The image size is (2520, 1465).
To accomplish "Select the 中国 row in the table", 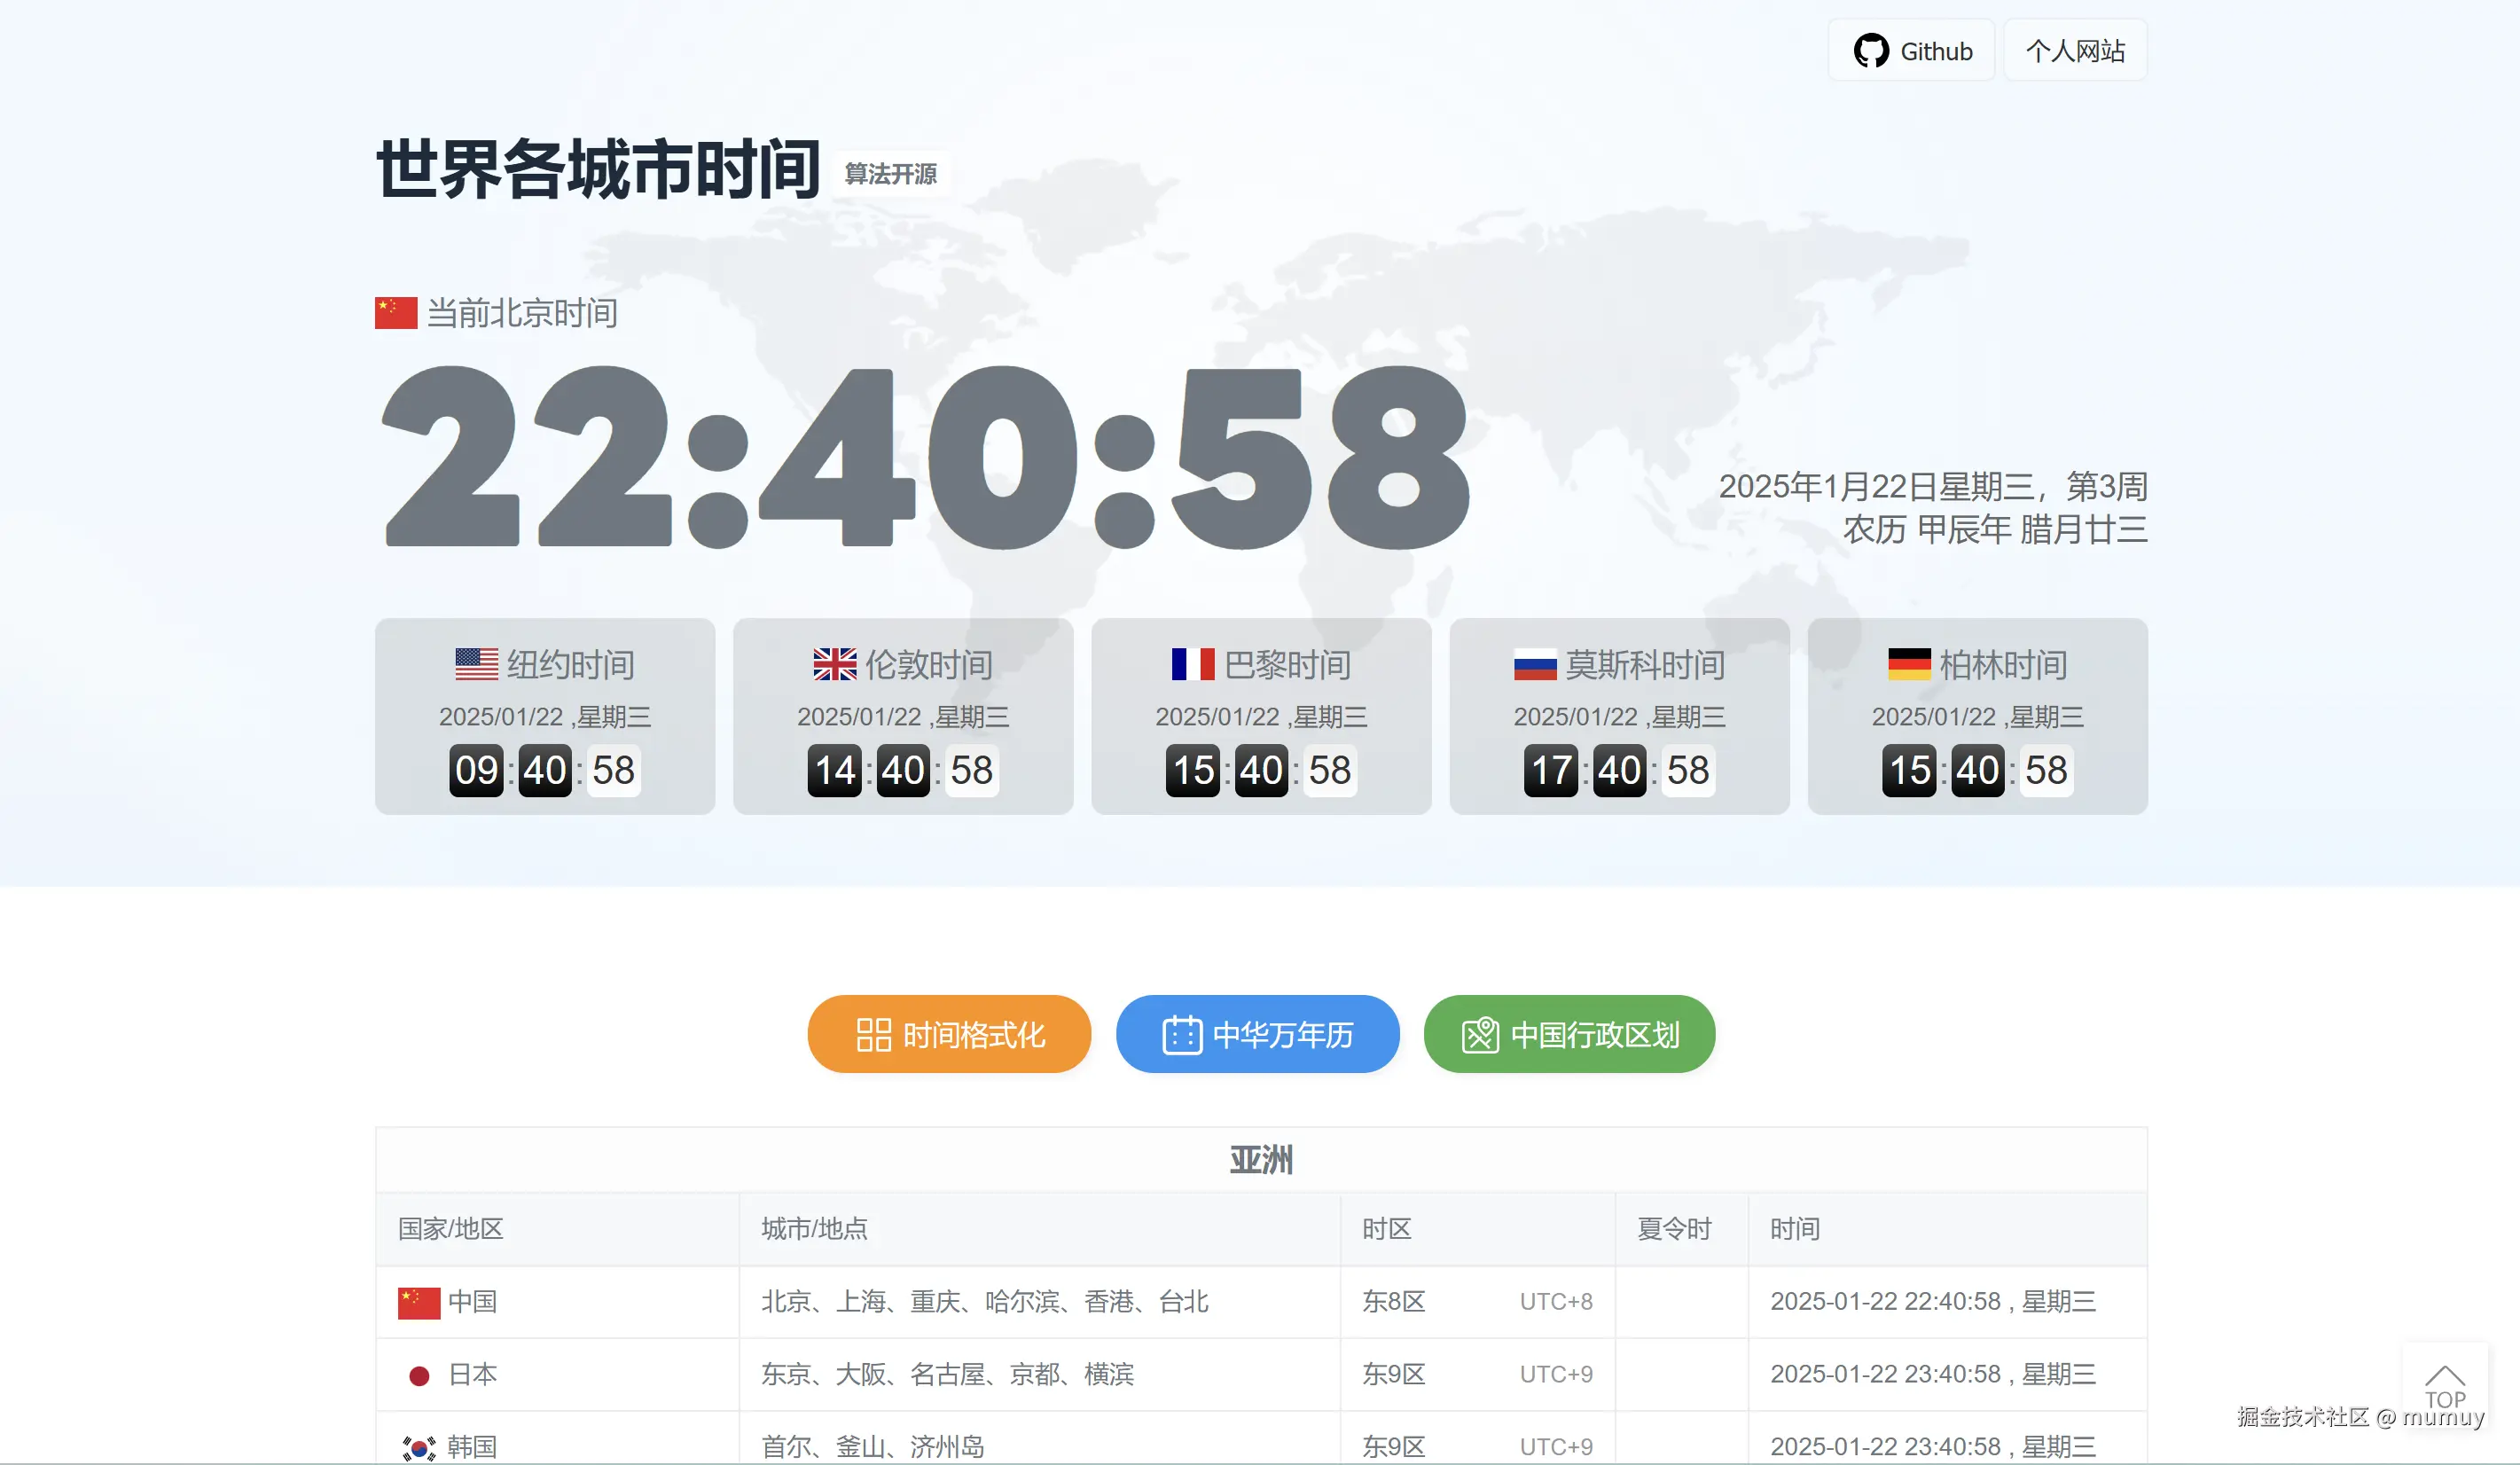I will 474,1302.
